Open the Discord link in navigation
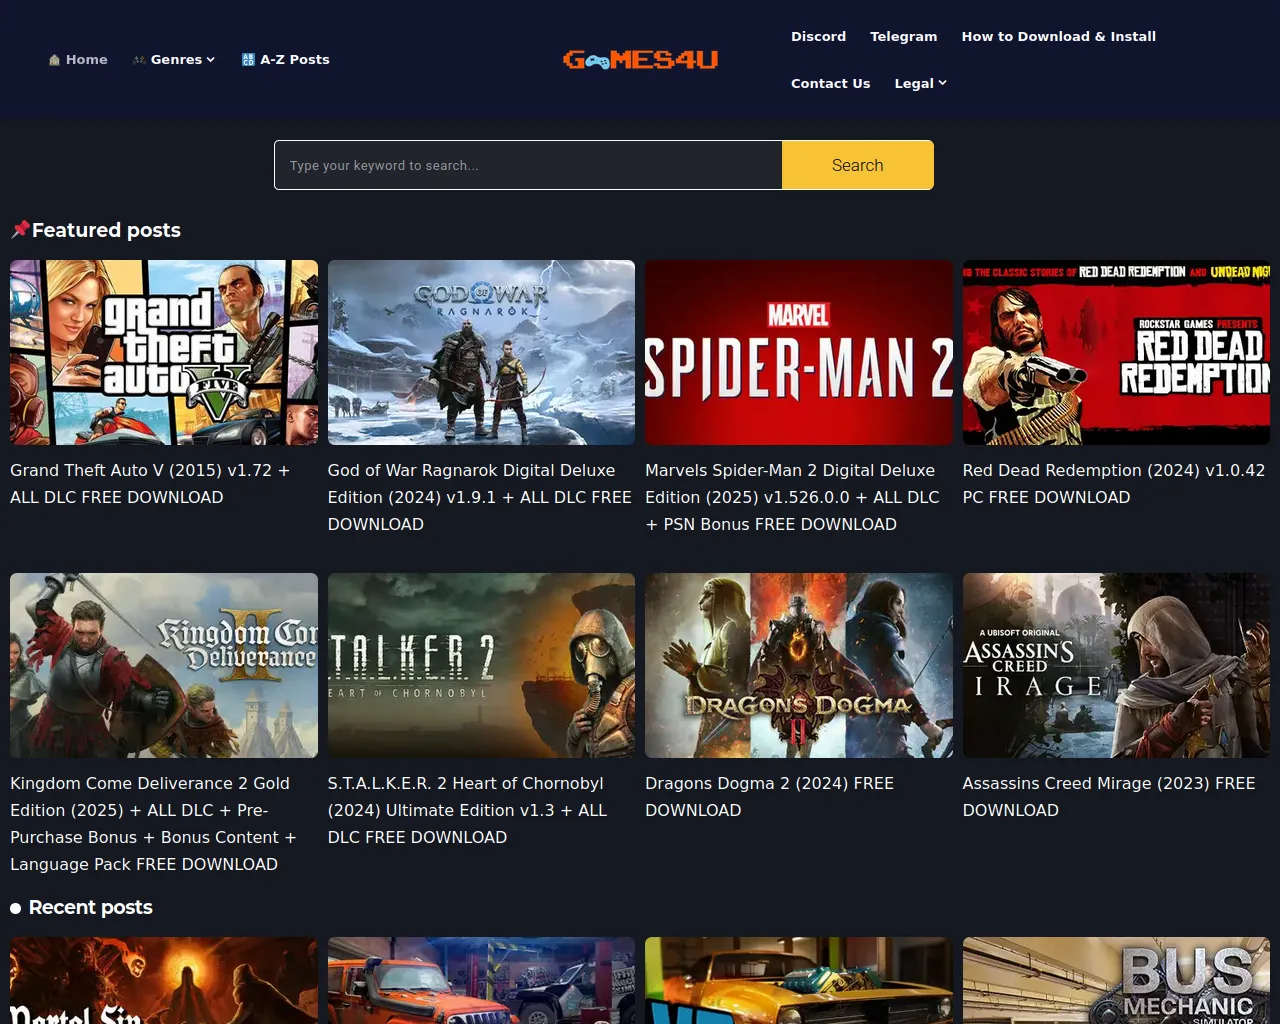 pyautogui.click(x=818, y=36)
